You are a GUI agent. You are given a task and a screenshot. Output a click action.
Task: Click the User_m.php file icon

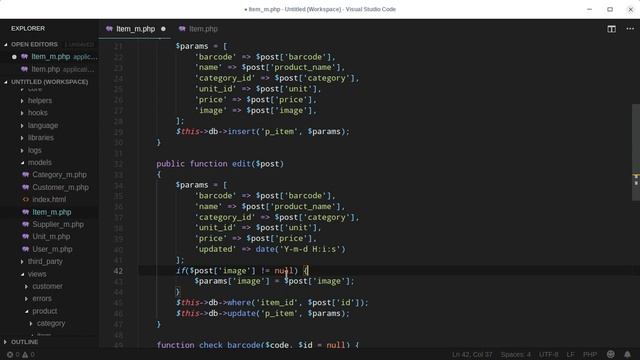click(25, 249)
